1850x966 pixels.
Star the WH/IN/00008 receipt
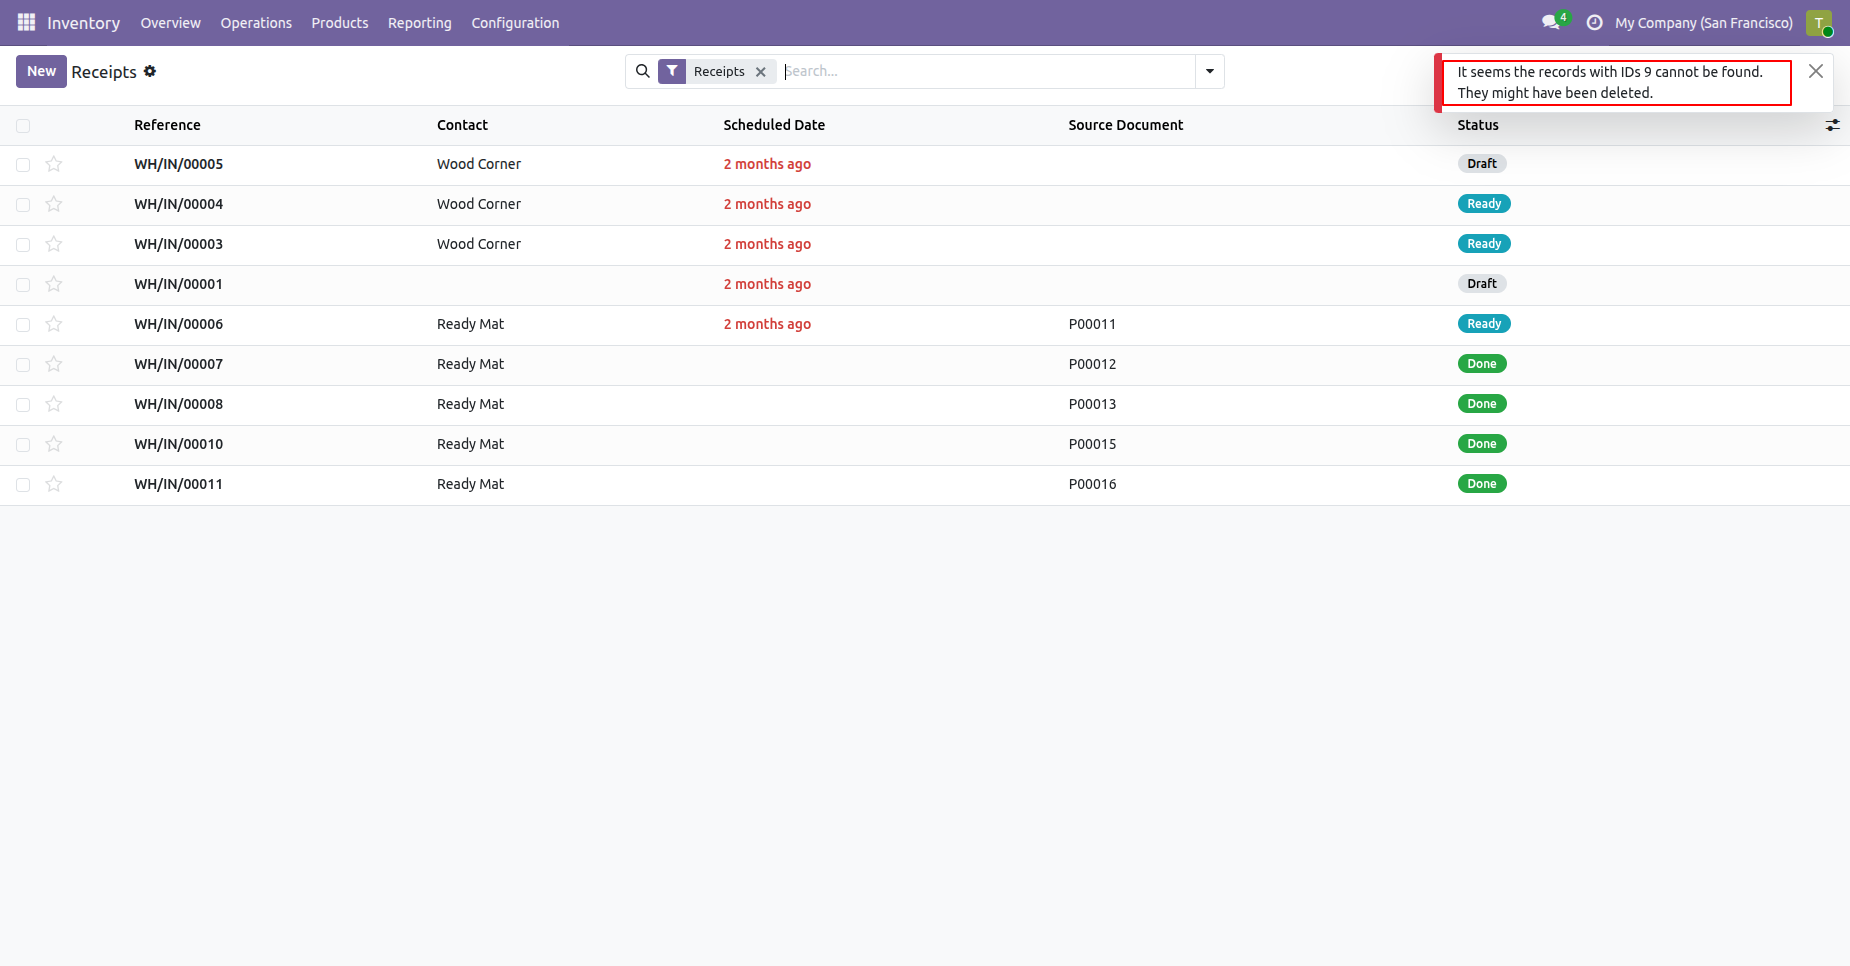click(x=54, y=404)
